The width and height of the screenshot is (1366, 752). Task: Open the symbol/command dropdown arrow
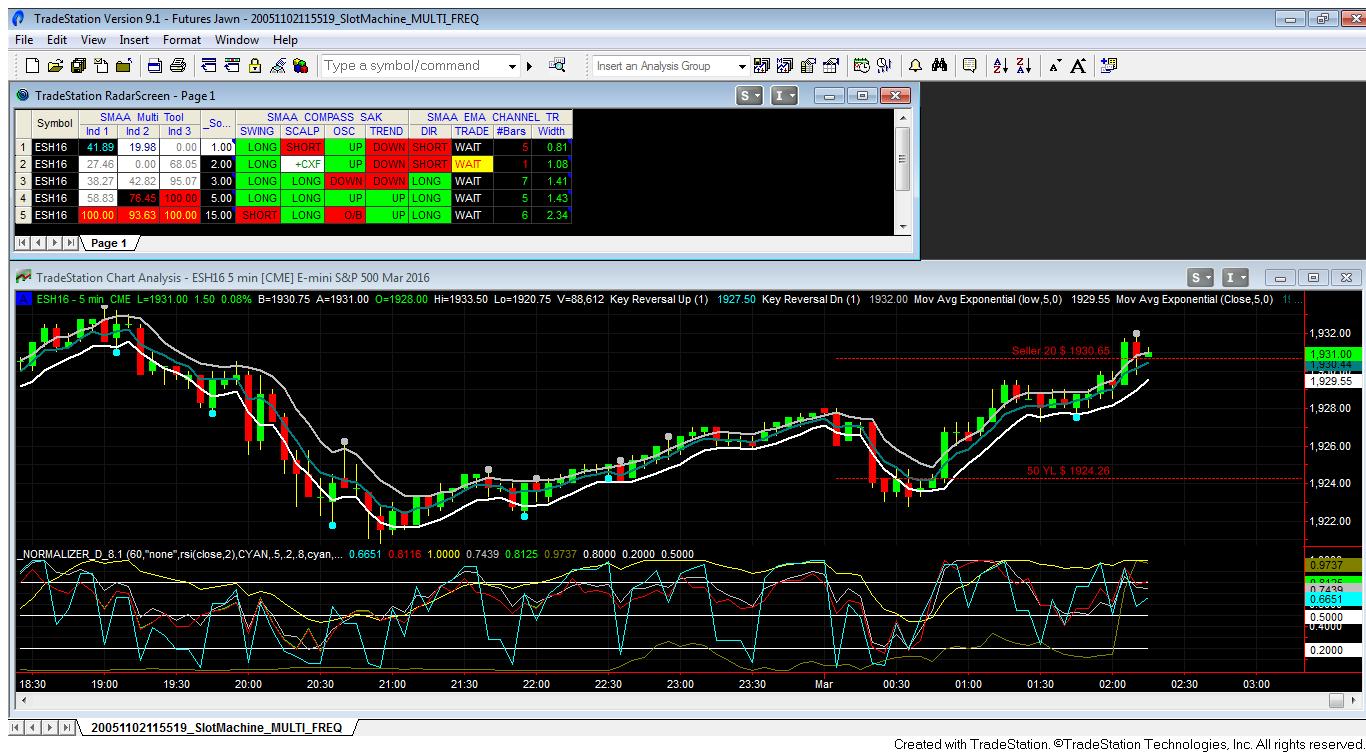pos(512,66)
